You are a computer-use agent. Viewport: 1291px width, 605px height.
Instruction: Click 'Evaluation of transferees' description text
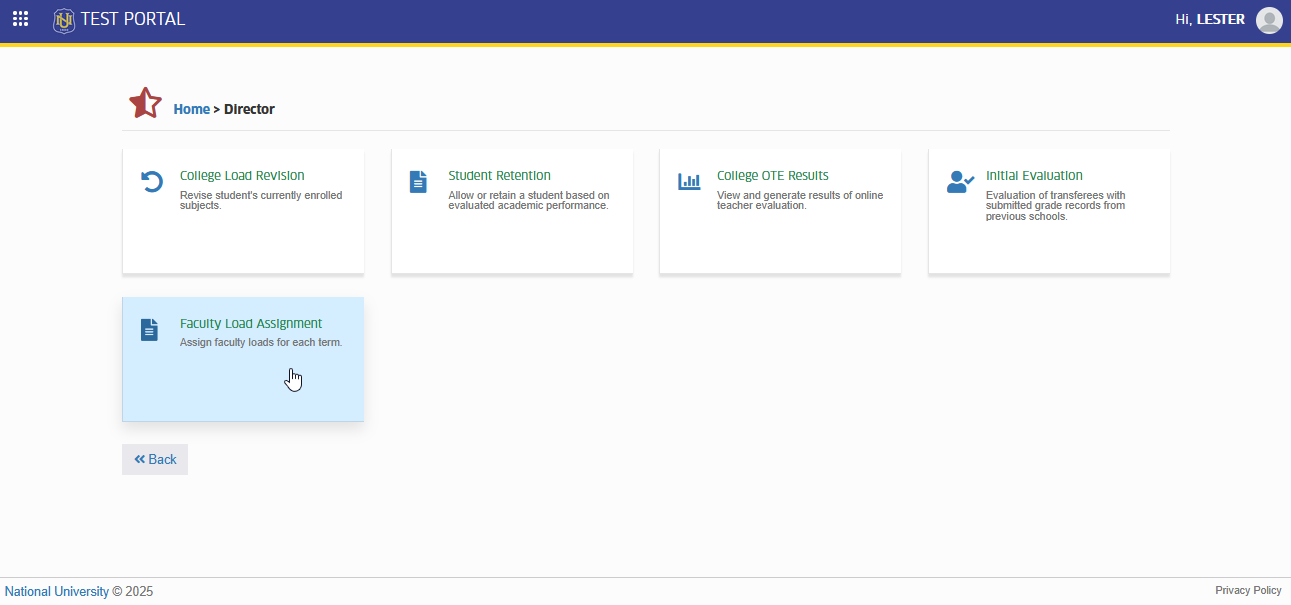[1056, 205]
